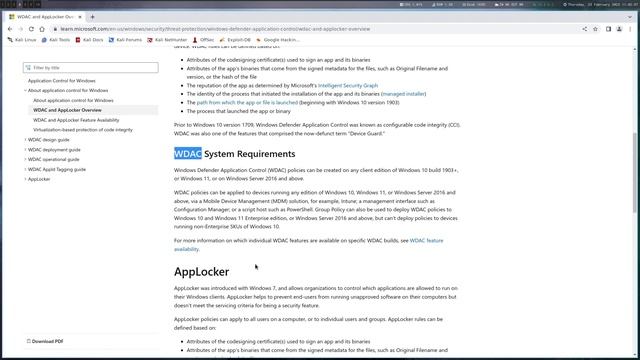Screen dimensions: 640x360
Task: Bookmark this page with the star icon
Action: (x=595, y=29)
